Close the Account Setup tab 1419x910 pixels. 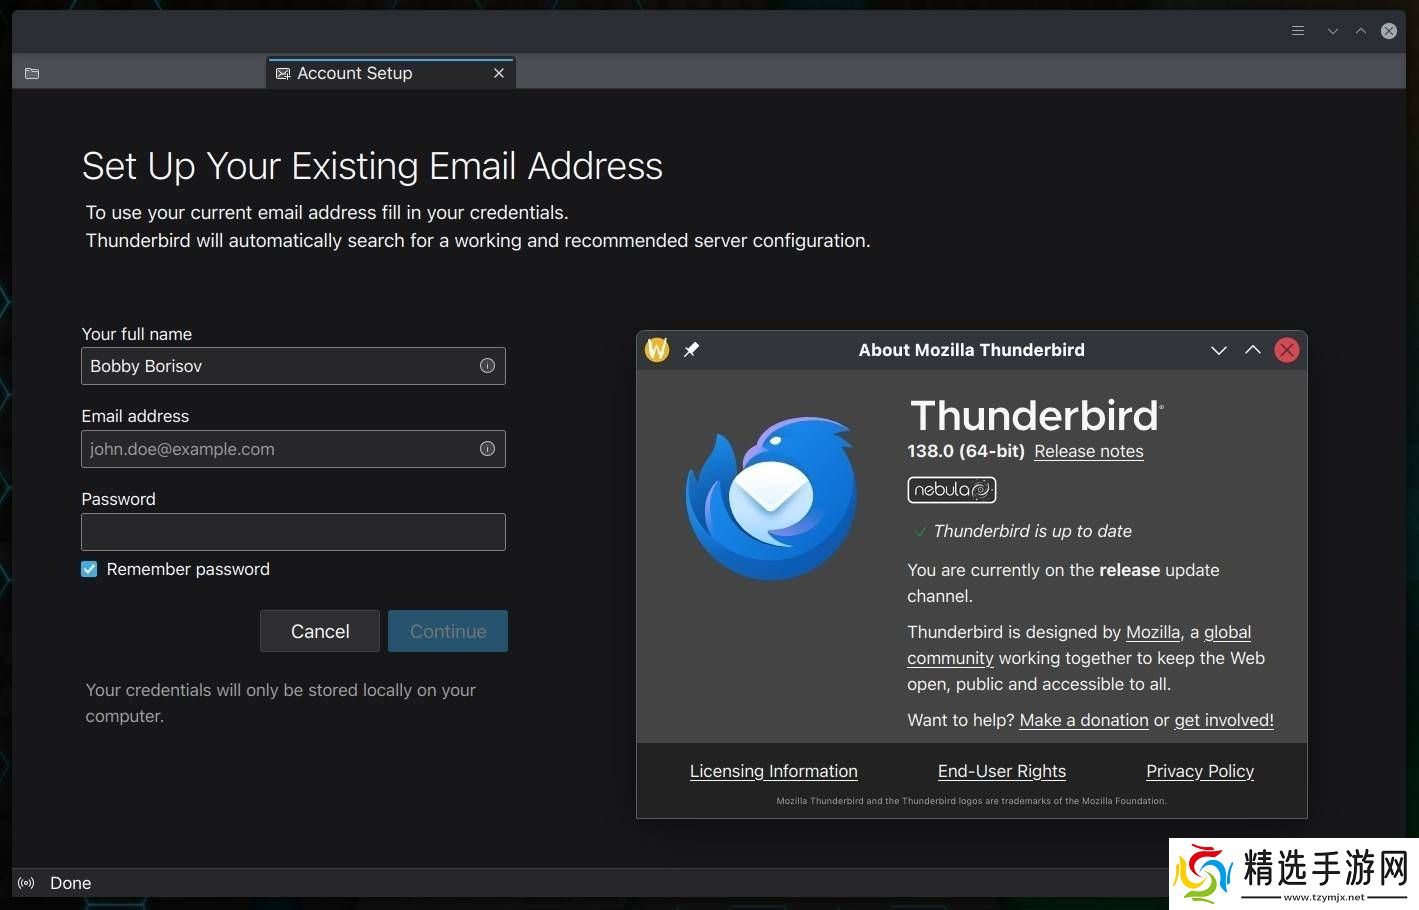coord(499,74)
